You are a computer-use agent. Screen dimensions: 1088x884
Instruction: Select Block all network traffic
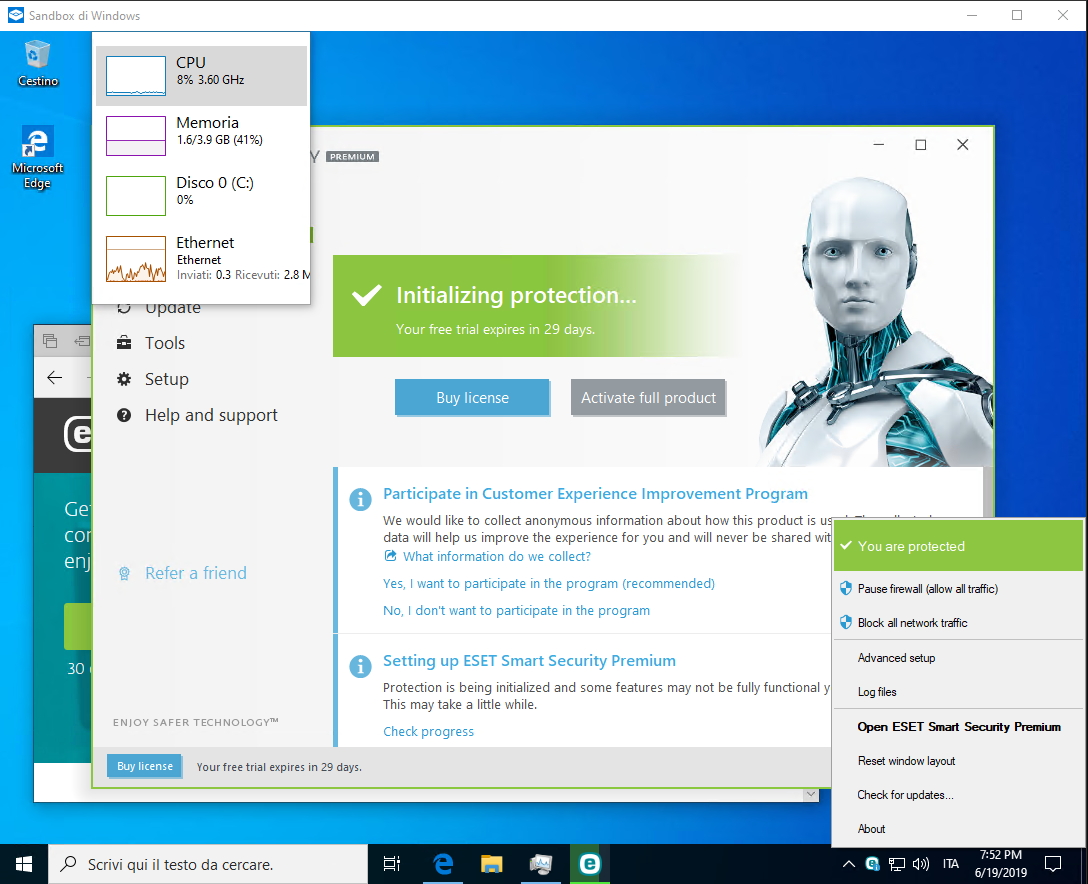pyautogui.click(x=958, y=622)
